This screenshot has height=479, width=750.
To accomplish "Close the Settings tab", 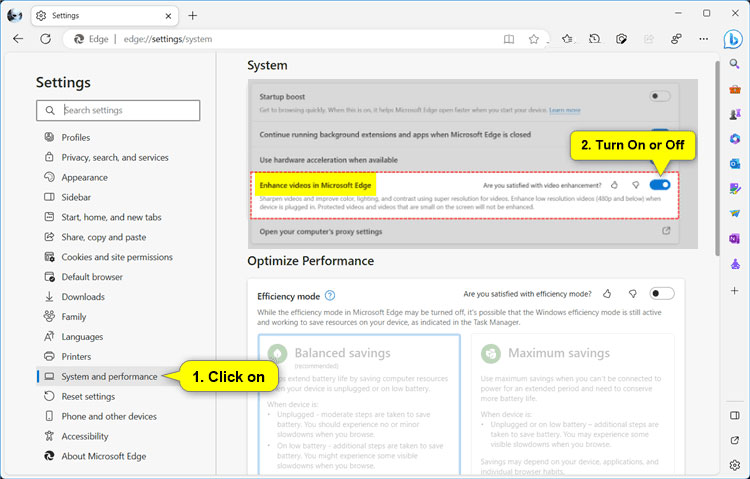I will 168,16.
